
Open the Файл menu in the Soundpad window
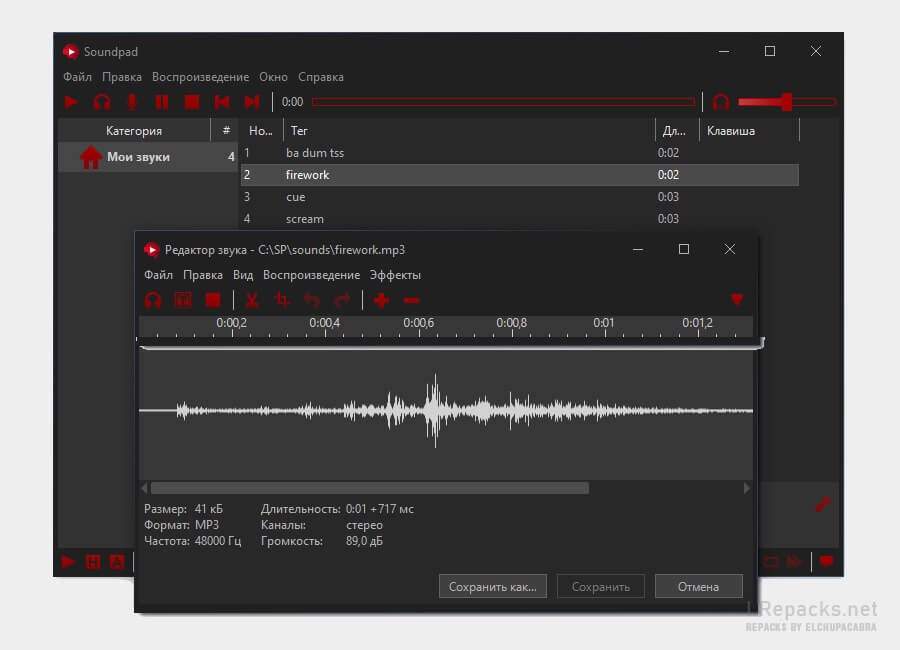[77, 77]
